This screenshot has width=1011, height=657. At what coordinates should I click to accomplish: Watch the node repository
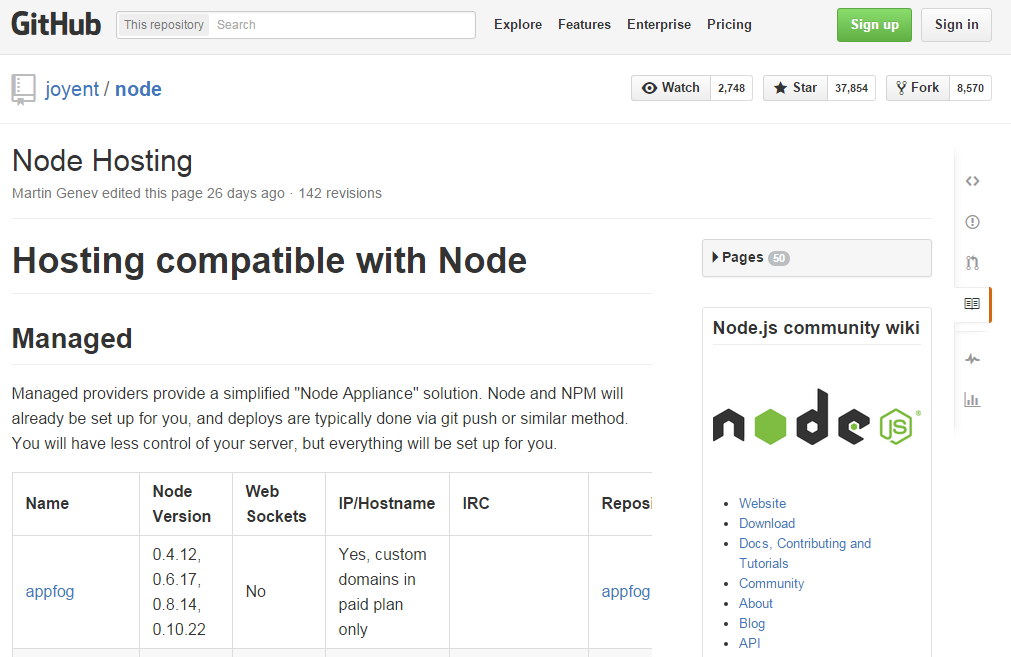pos(671,88)
